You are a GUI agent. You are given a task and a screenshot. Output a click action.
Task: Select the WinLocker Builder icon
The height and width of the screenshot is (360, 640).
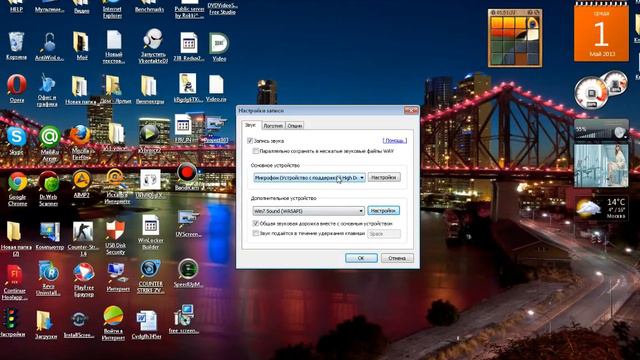pyautogui.click(x=150, y=232)
